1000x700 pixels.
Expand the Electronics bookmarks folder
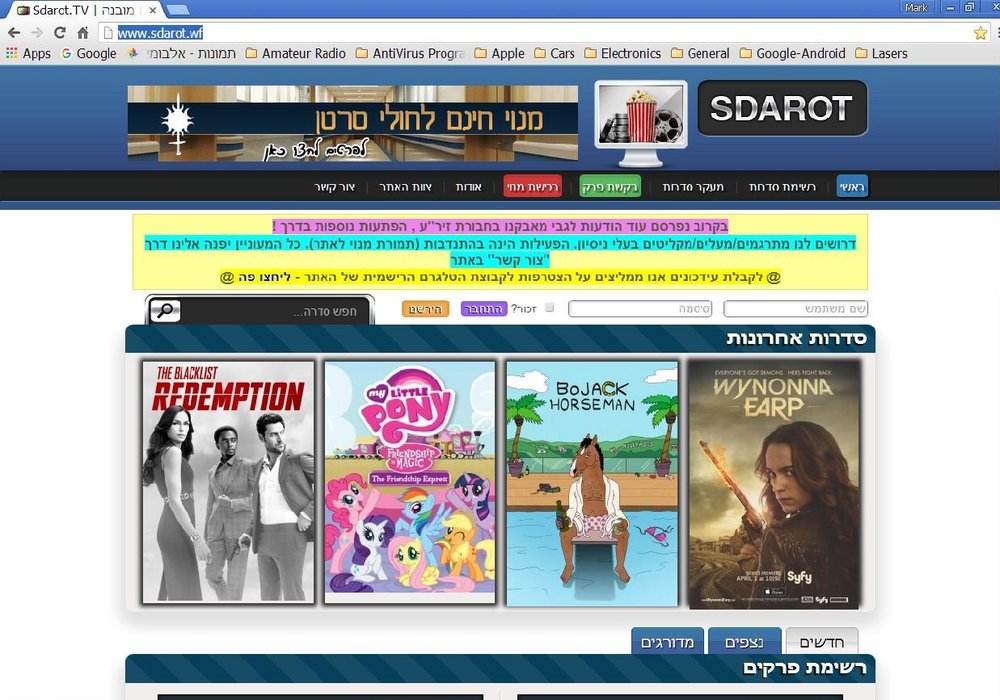click(622, 54)
